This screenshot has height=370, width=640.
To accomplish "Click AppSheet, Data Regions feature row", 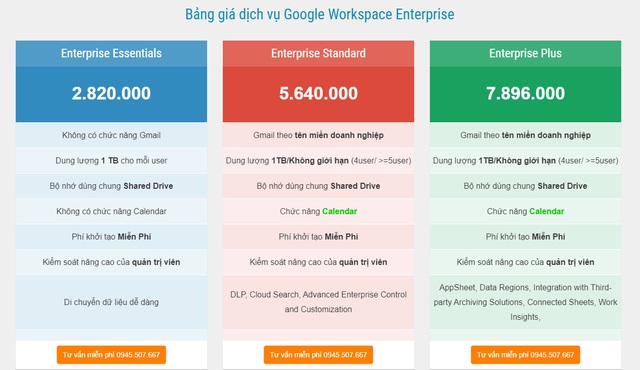I will point(525,302).
